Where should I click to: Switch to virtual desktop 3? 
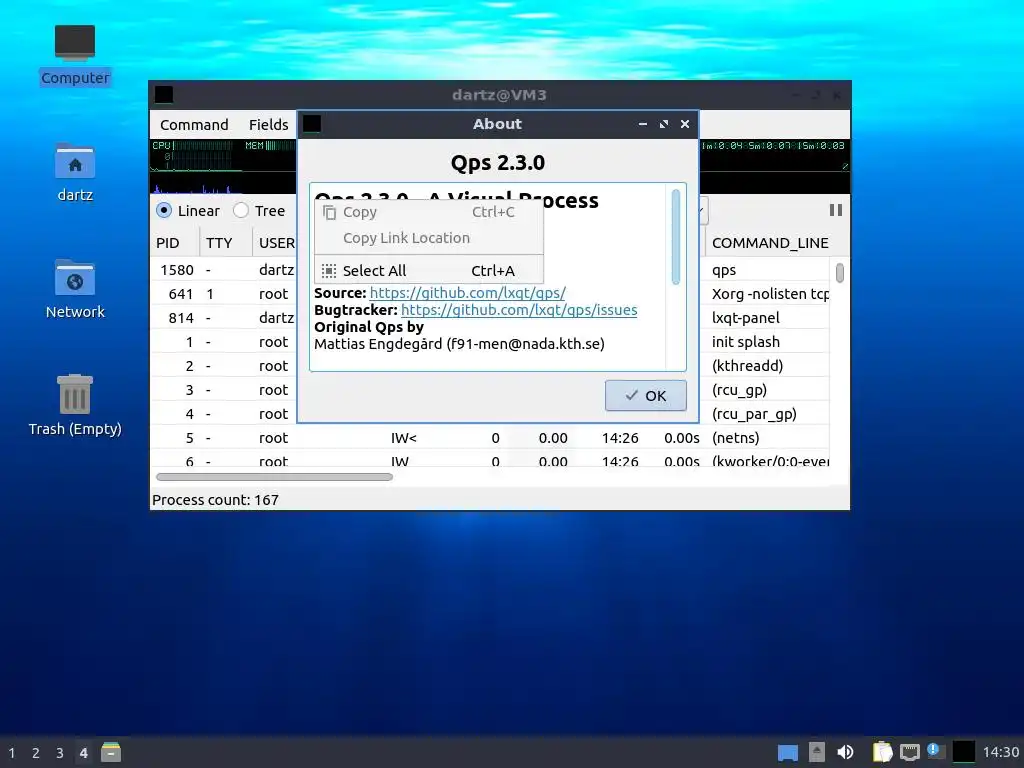point(59,753)
